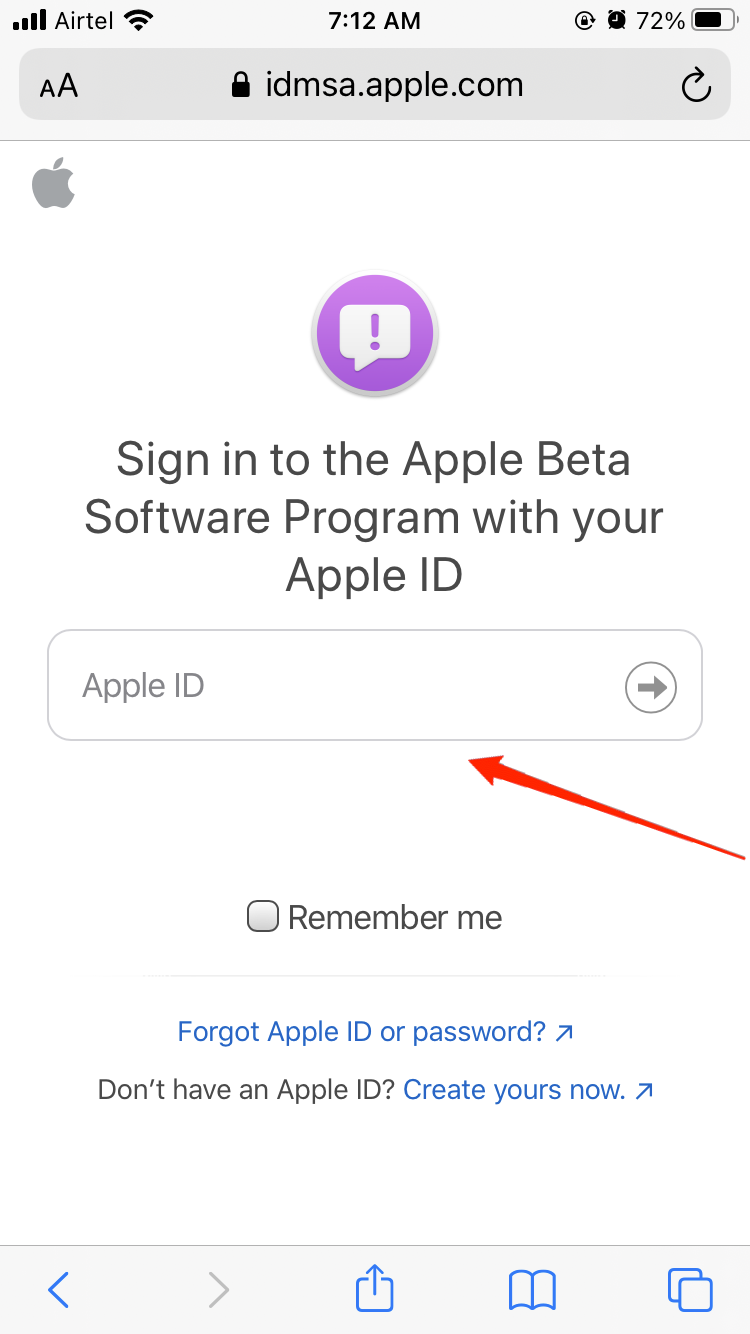Tap the Apple logo icon
750x1334 pixels.
[54, 183]
